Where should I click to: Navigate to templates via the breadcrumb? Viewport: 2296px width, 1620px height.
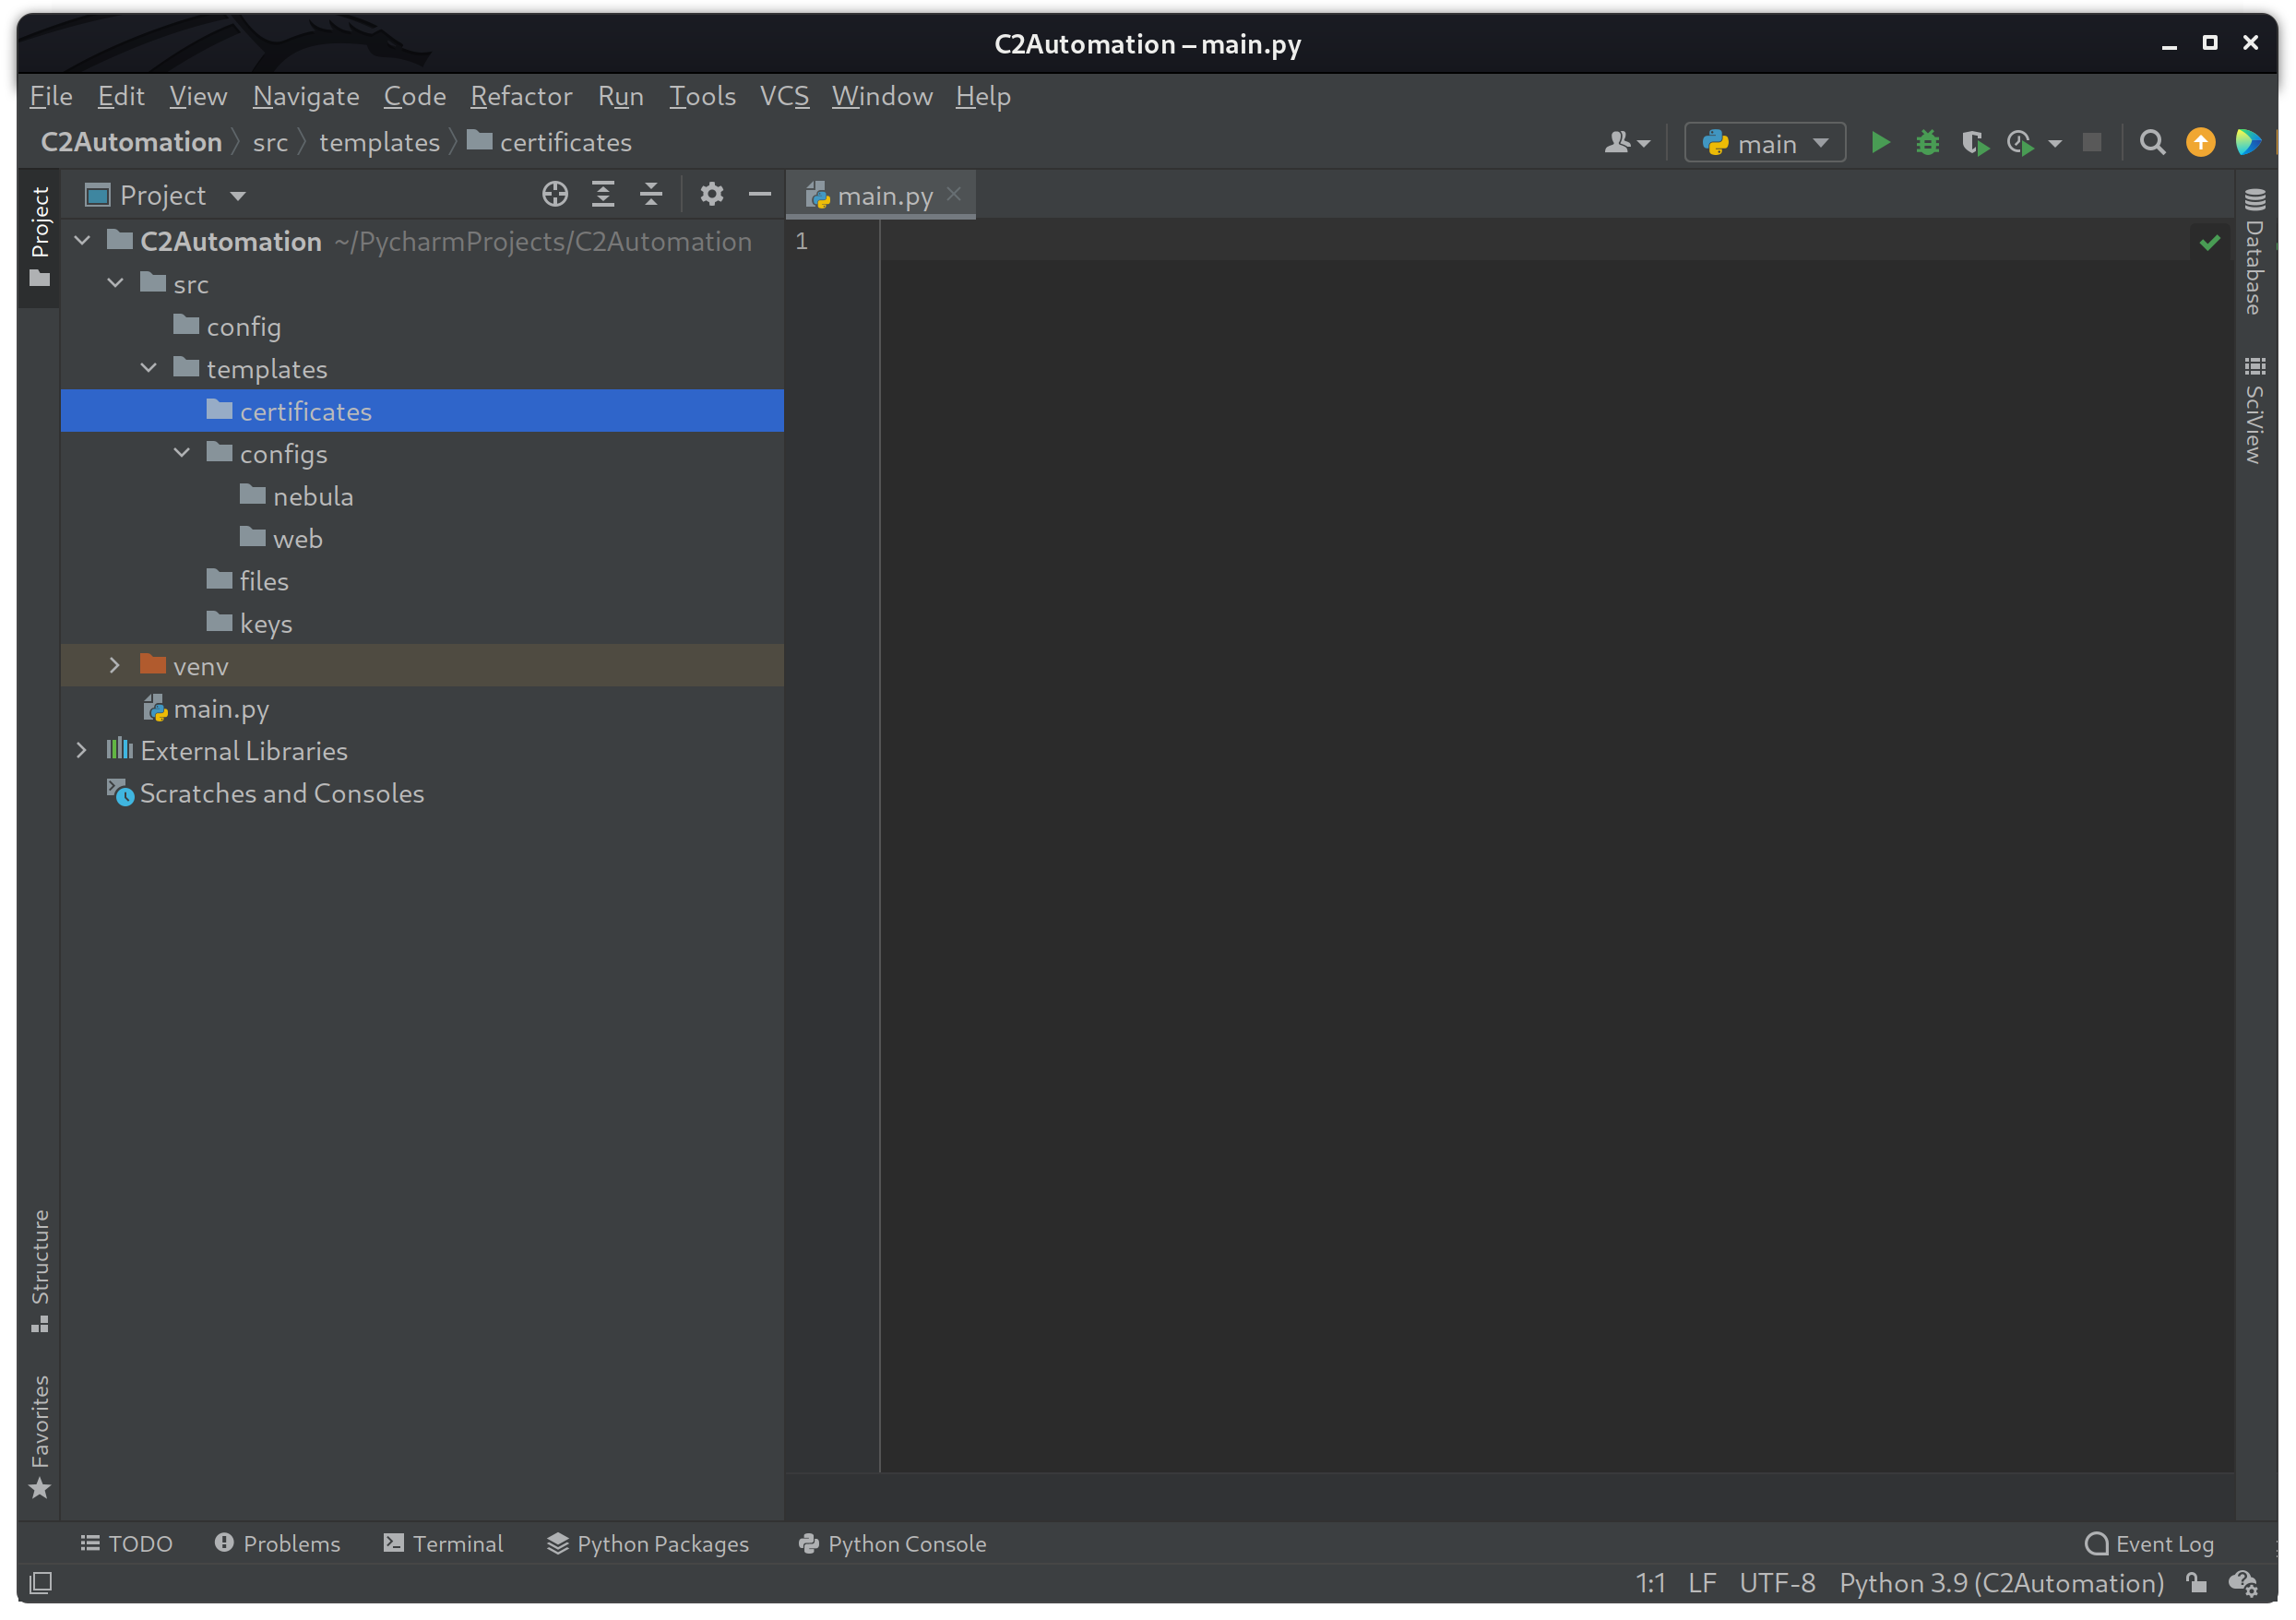coord(379,142)
